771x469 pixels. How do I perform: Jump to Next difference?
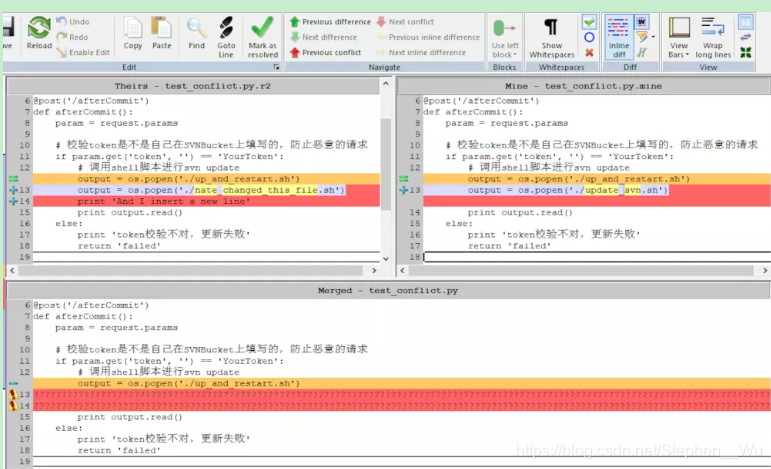324,37
